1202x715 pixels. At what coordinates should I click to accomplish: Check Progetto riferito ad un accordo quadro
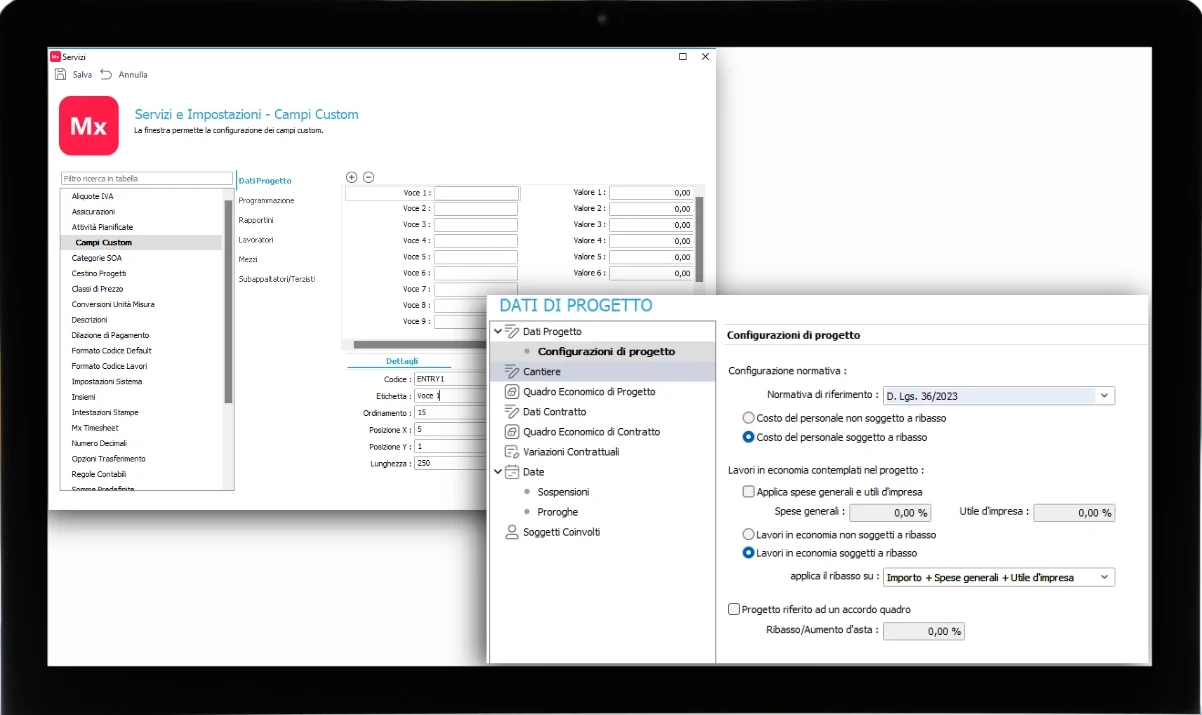[x=734, y=609]
